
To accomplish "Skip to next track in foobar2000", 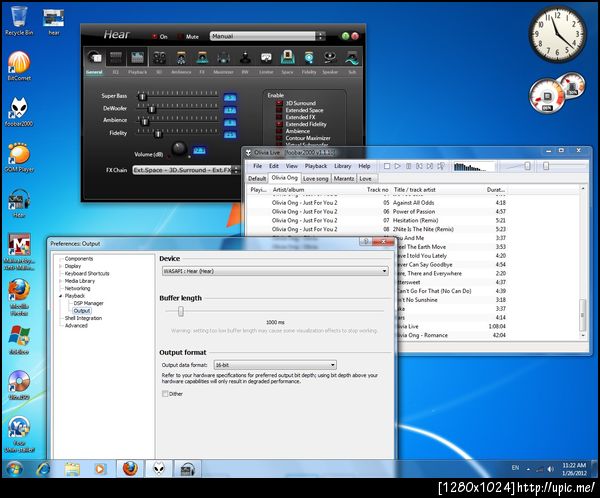I will click(430, 166).
